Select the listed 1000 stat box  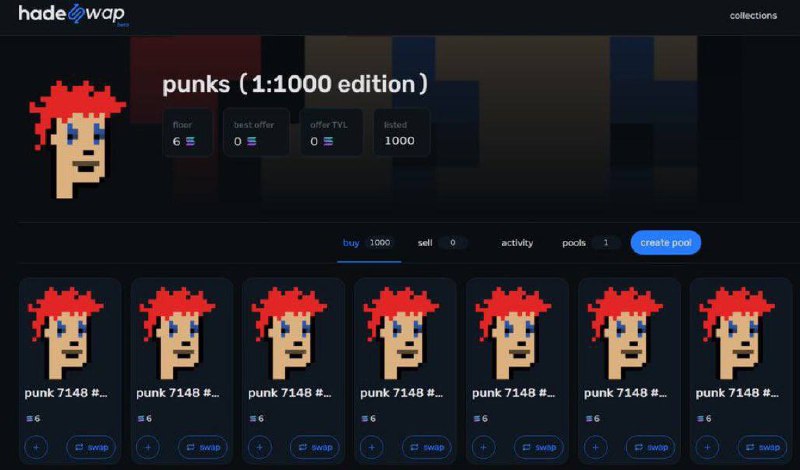coord(402,133)
